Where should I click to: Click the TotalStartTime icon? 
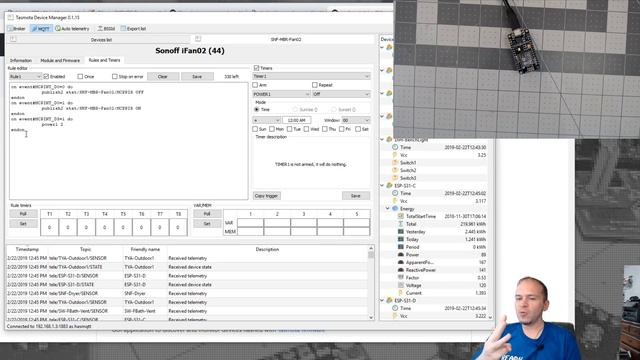tap(401, 216)
